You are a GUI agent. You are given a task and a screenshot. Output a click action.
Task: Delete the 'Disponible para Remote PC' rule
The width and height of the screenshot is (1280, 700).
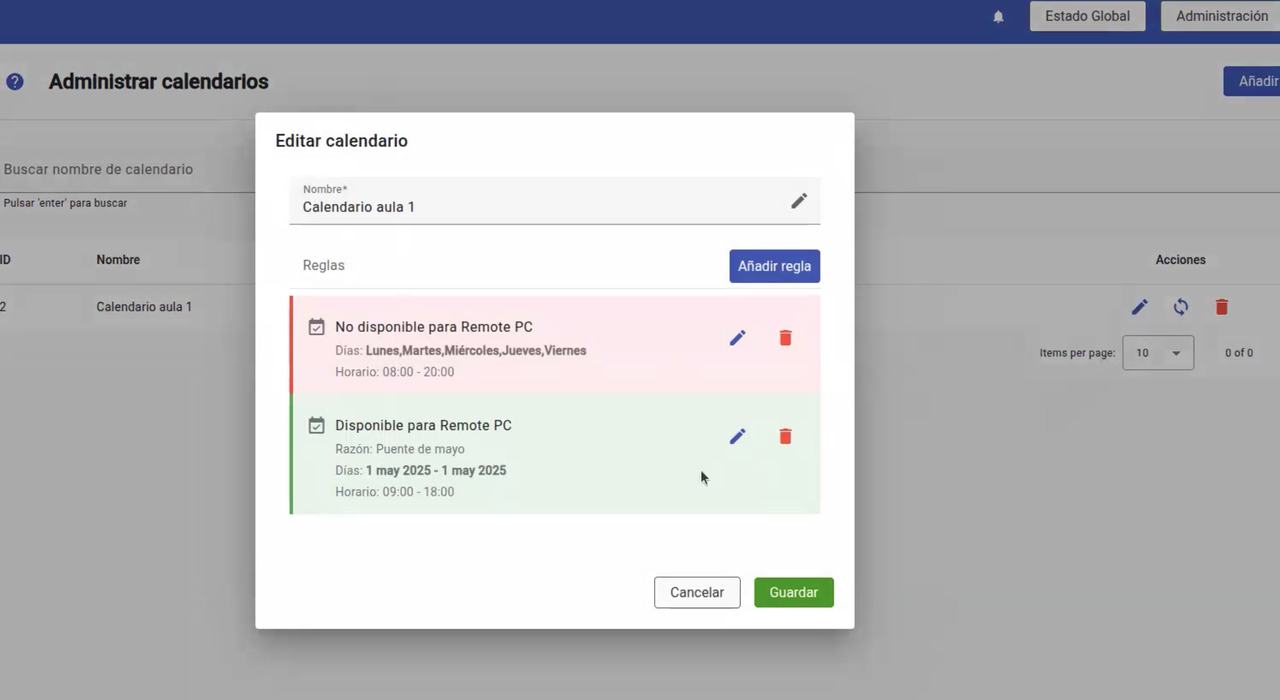785,436
